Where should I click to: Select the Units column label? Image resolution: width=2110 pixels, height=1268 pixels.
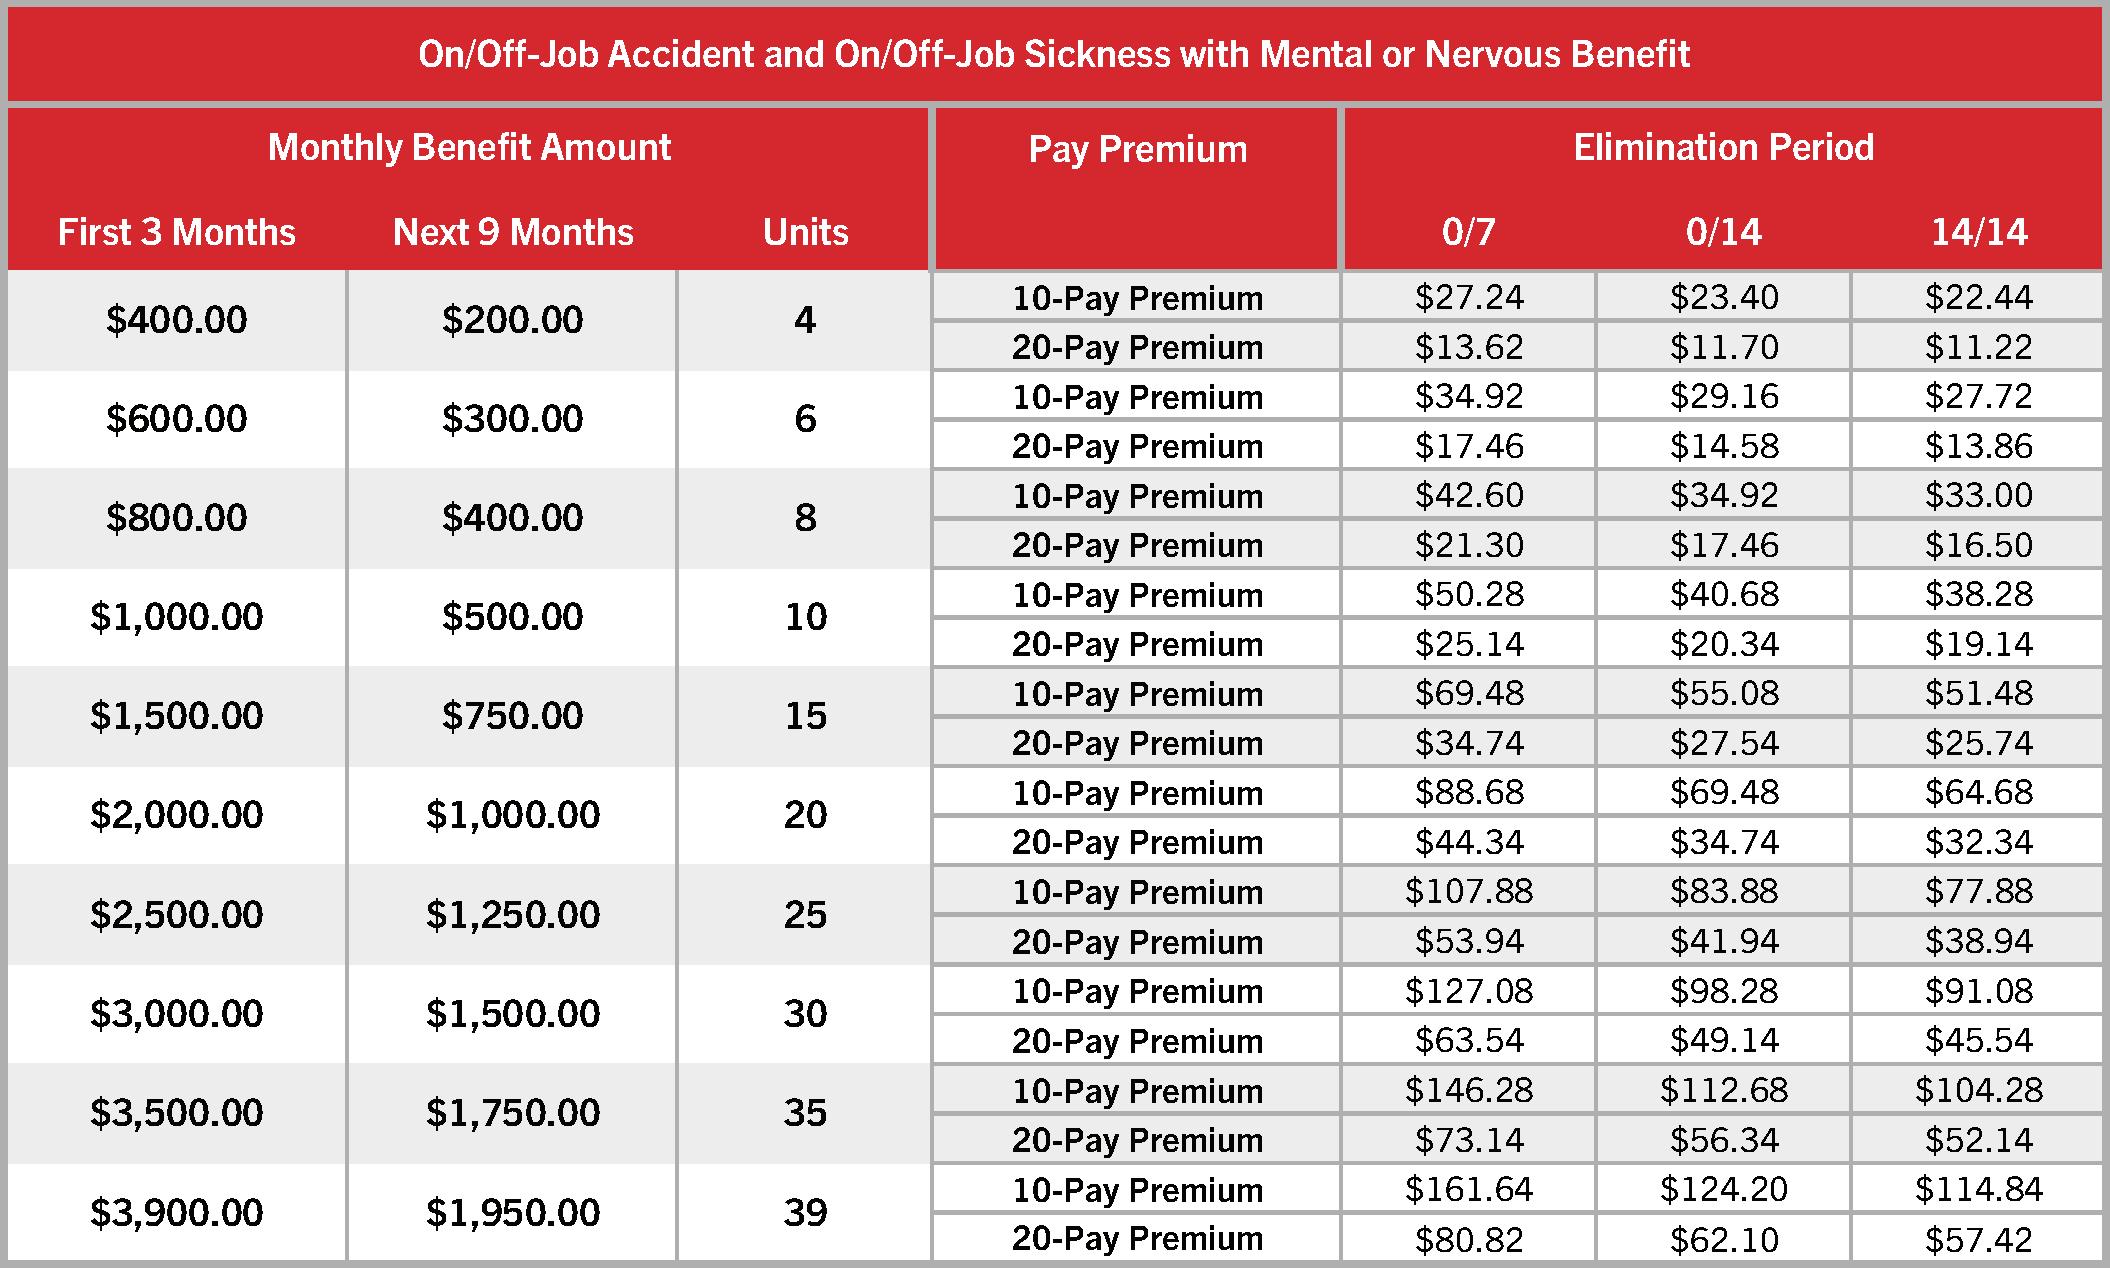coord(805,232)
